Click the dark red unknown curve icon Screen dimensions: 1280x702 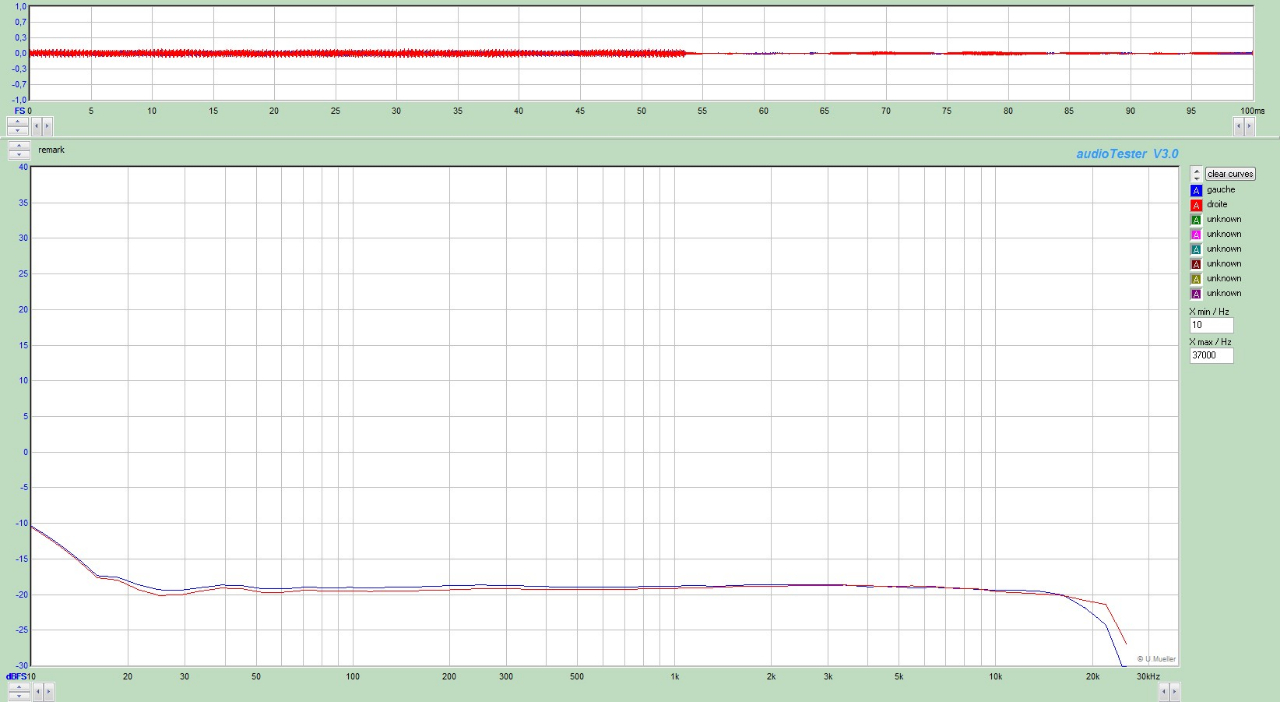click(x=1196, y=263)
